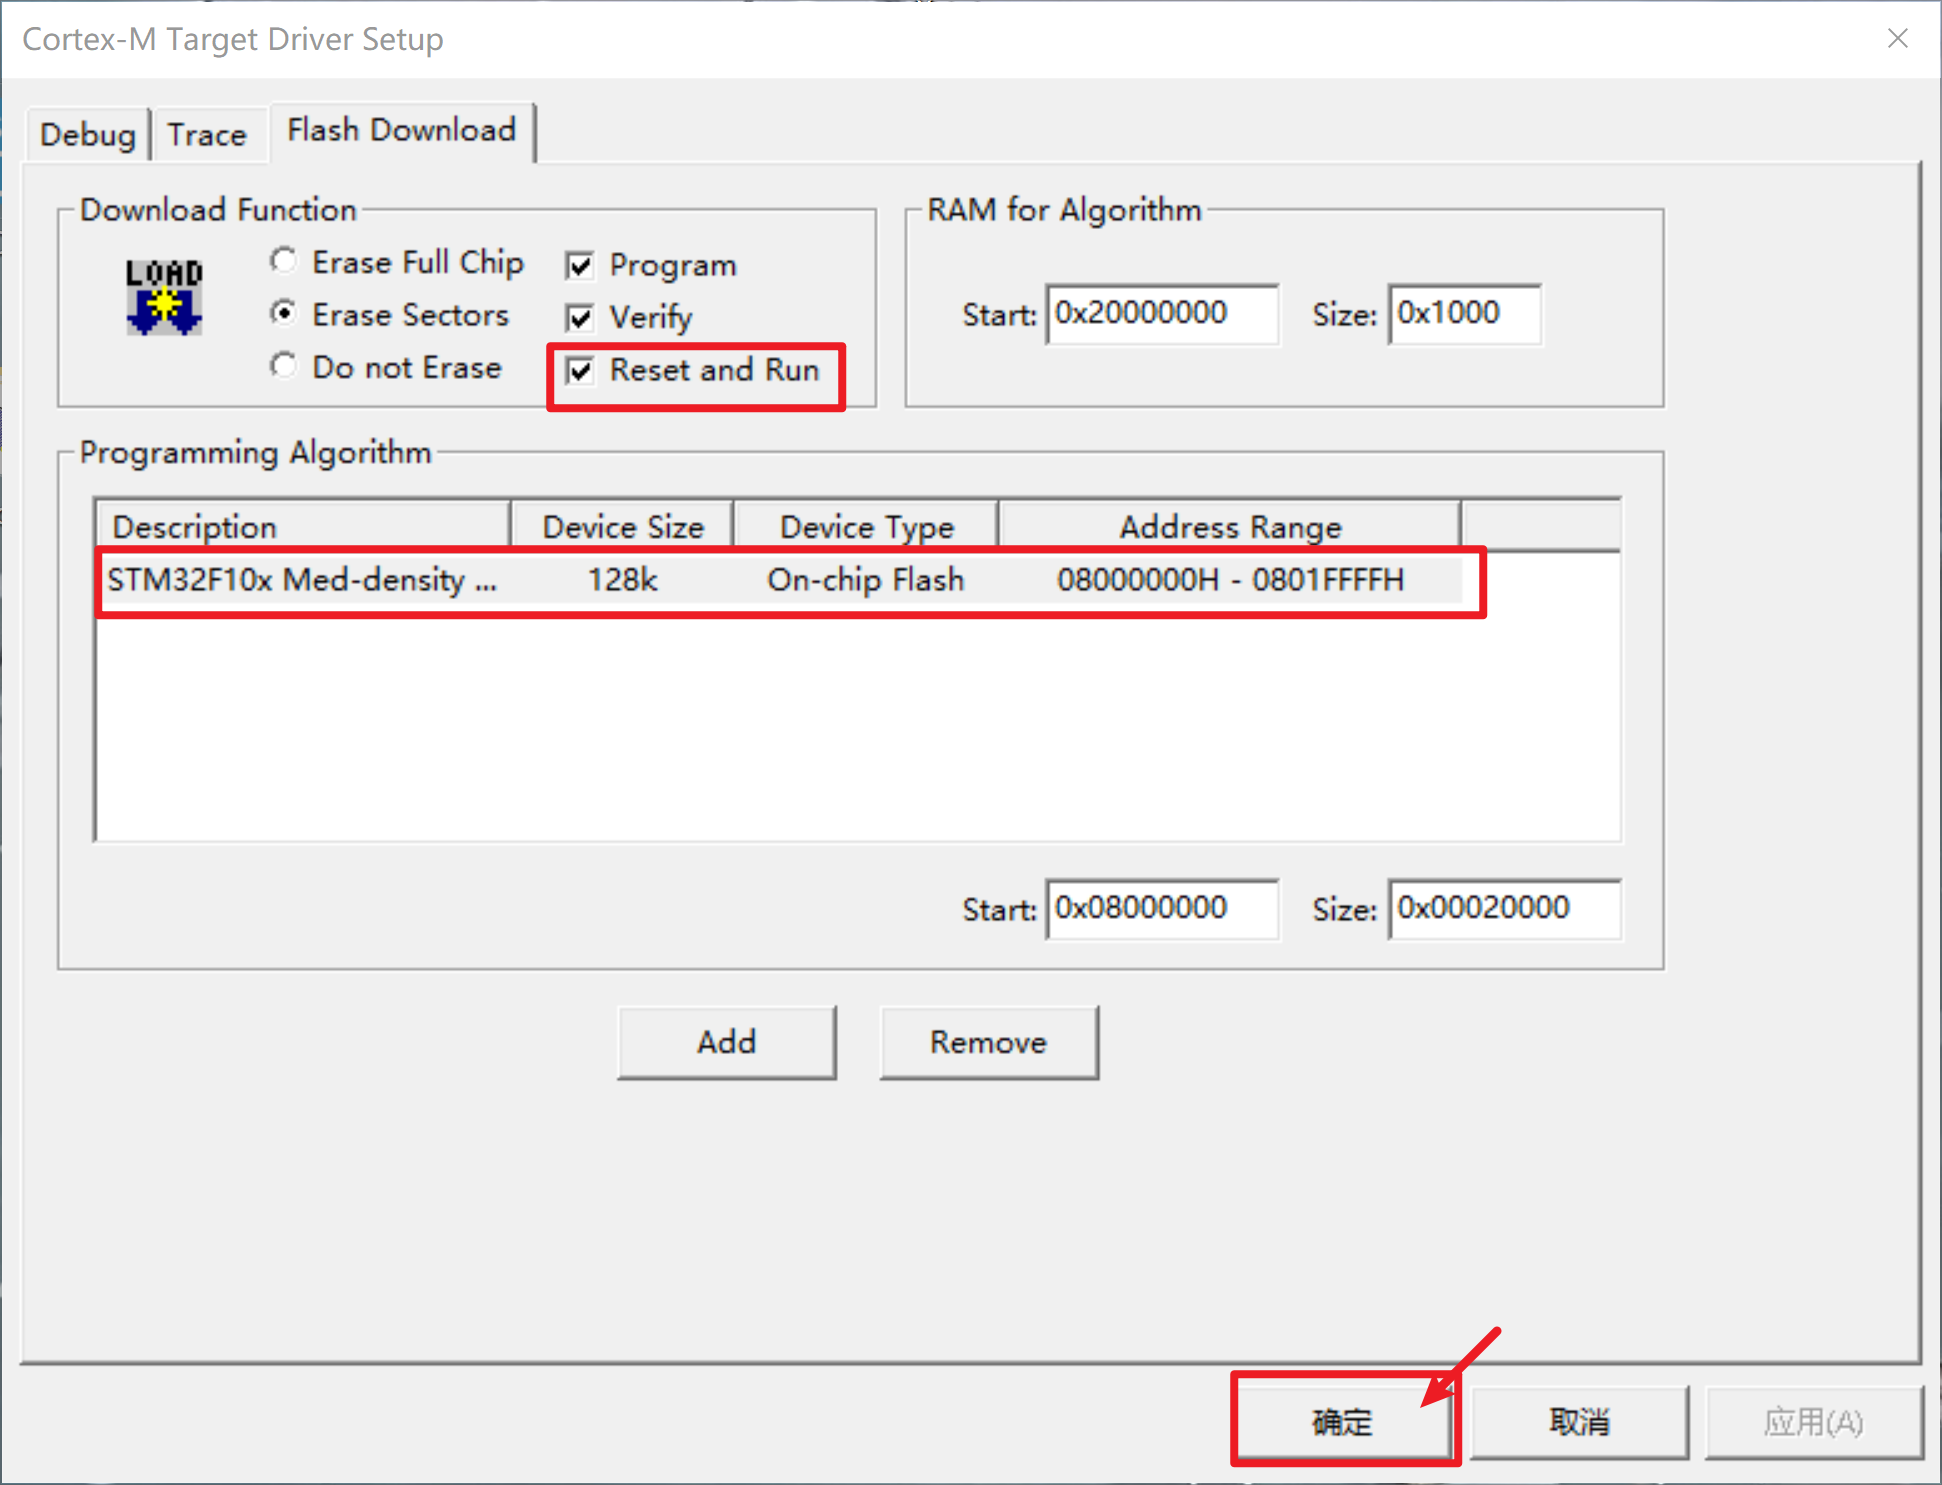The image size is (1942, 1485).
Task: Open the Trace tab
Action: click(206, 134)
